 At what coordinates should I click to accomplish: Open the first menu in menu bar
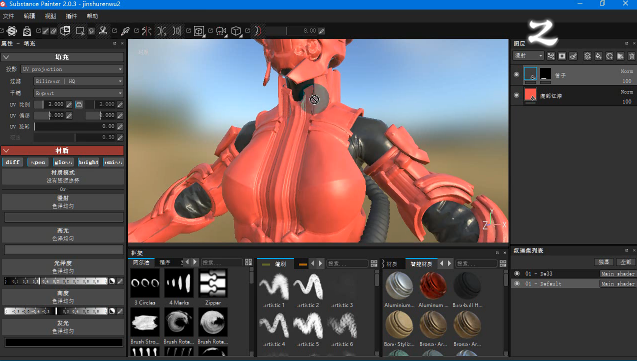(8, 16)
